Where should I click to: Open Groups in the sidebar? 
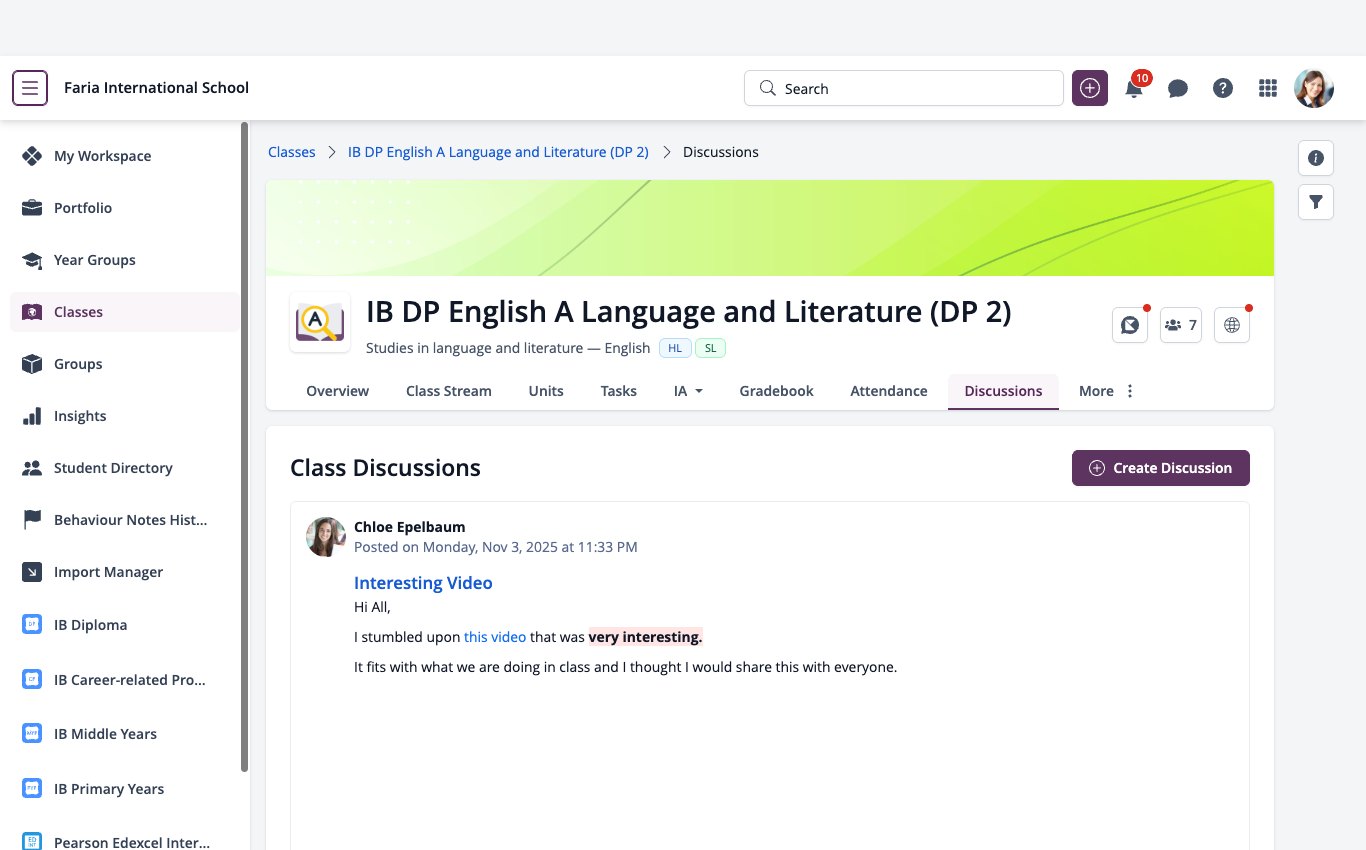pyautogui.click(x=125, y=364)
